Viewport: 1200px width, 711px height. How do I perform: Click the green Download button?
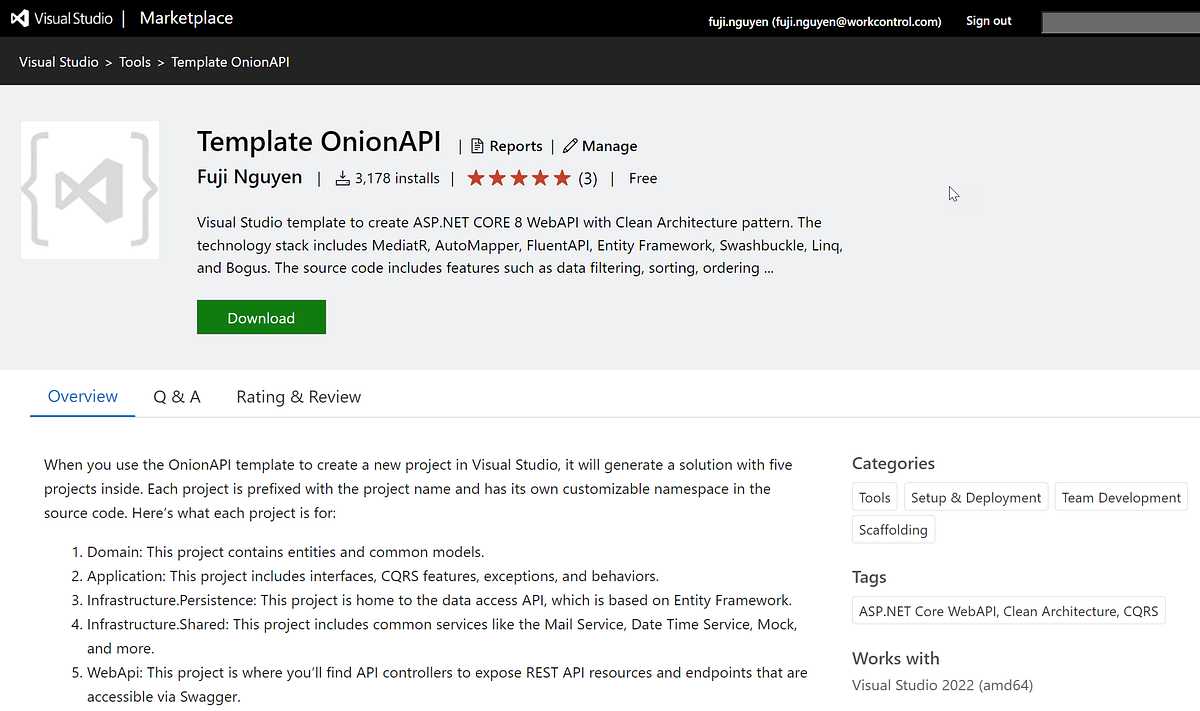(x=261, y=316)
